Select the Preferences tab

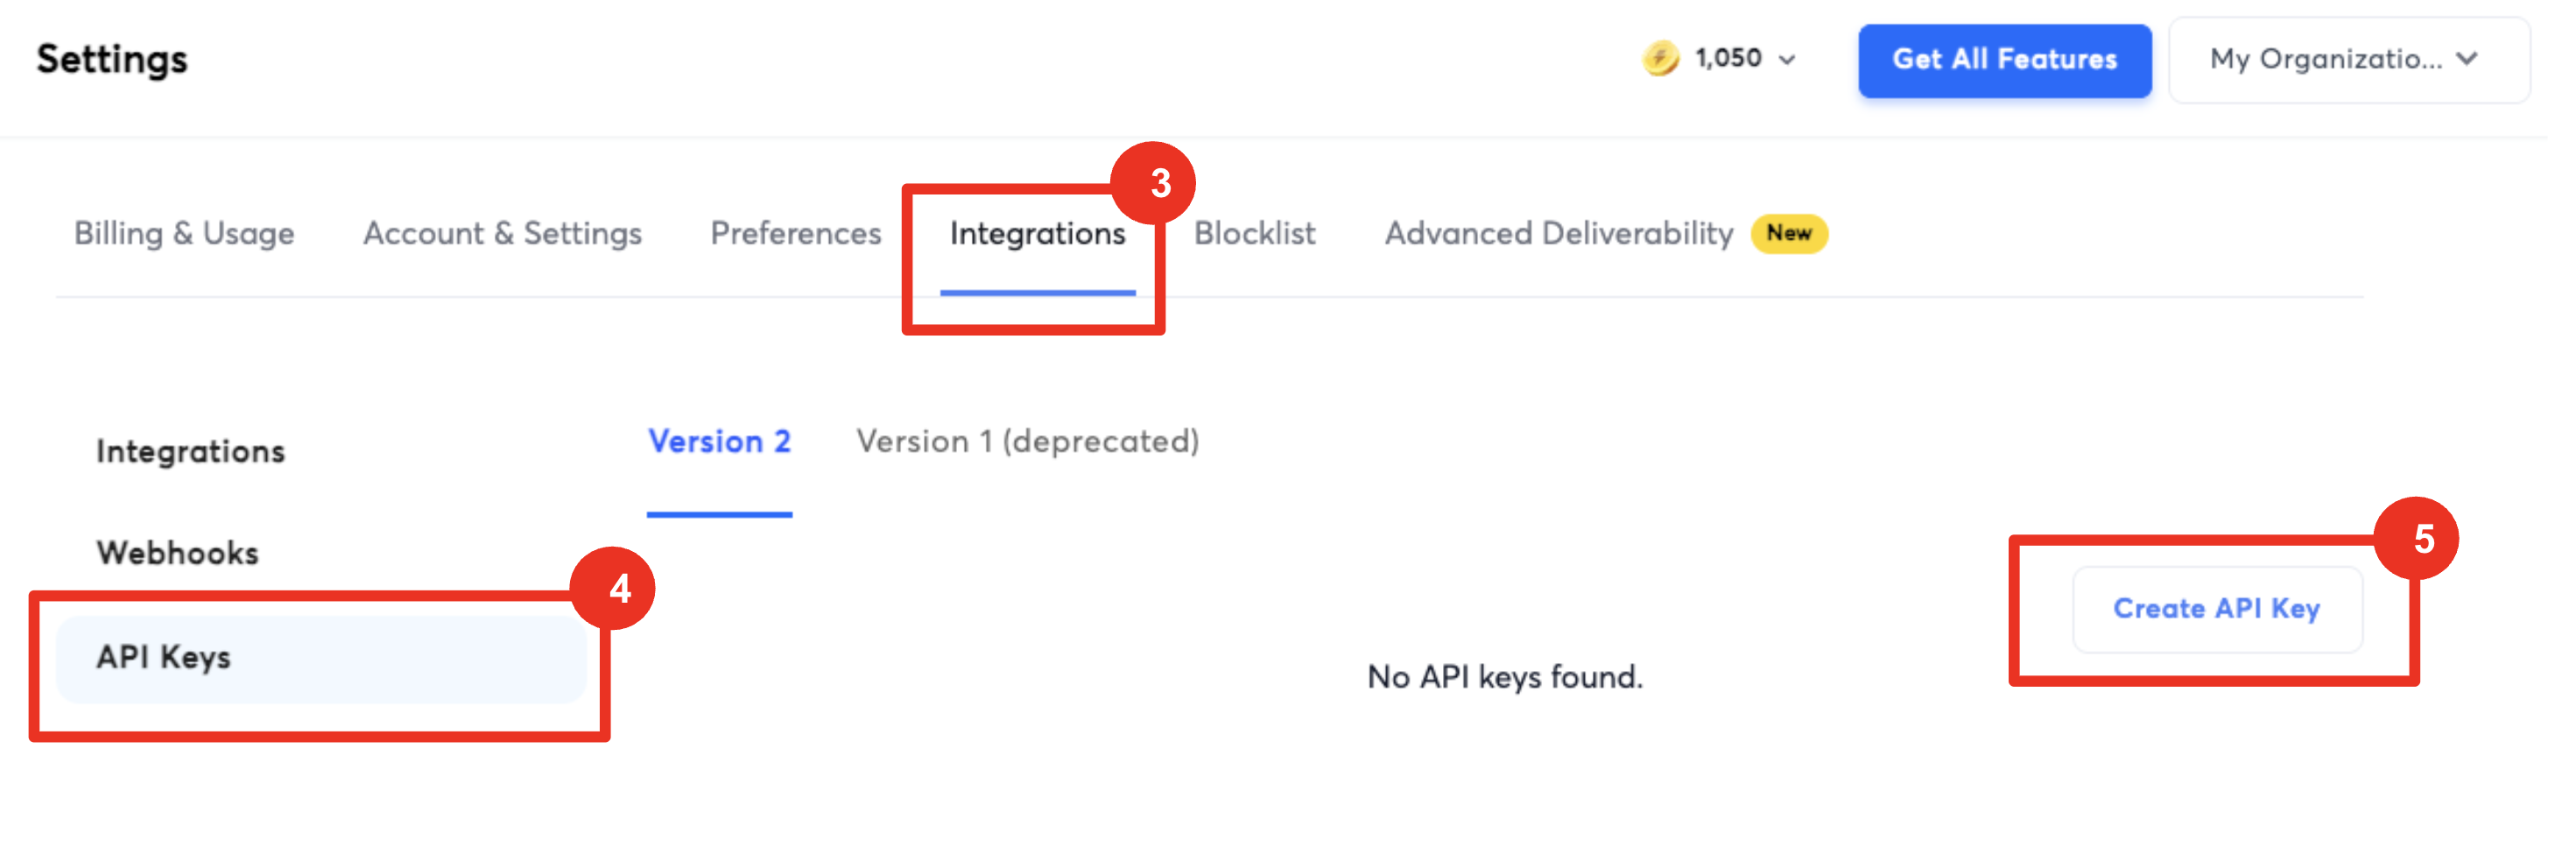pos(795,233)
